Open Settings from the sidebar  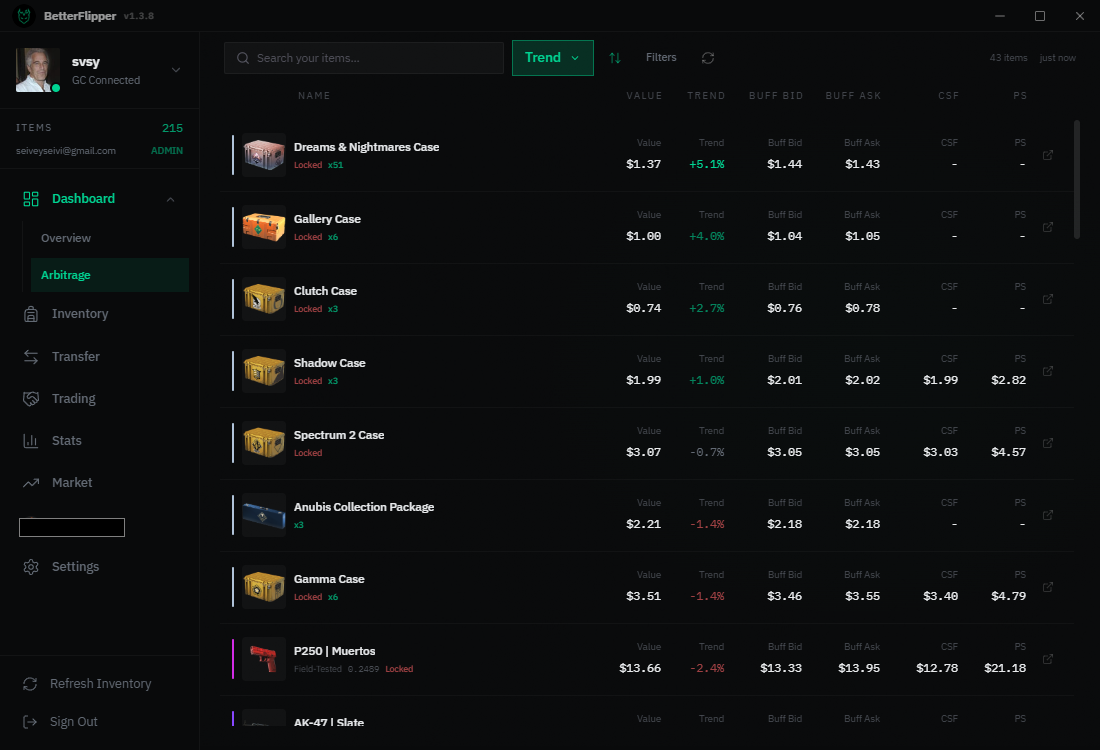tap(74, 566)
